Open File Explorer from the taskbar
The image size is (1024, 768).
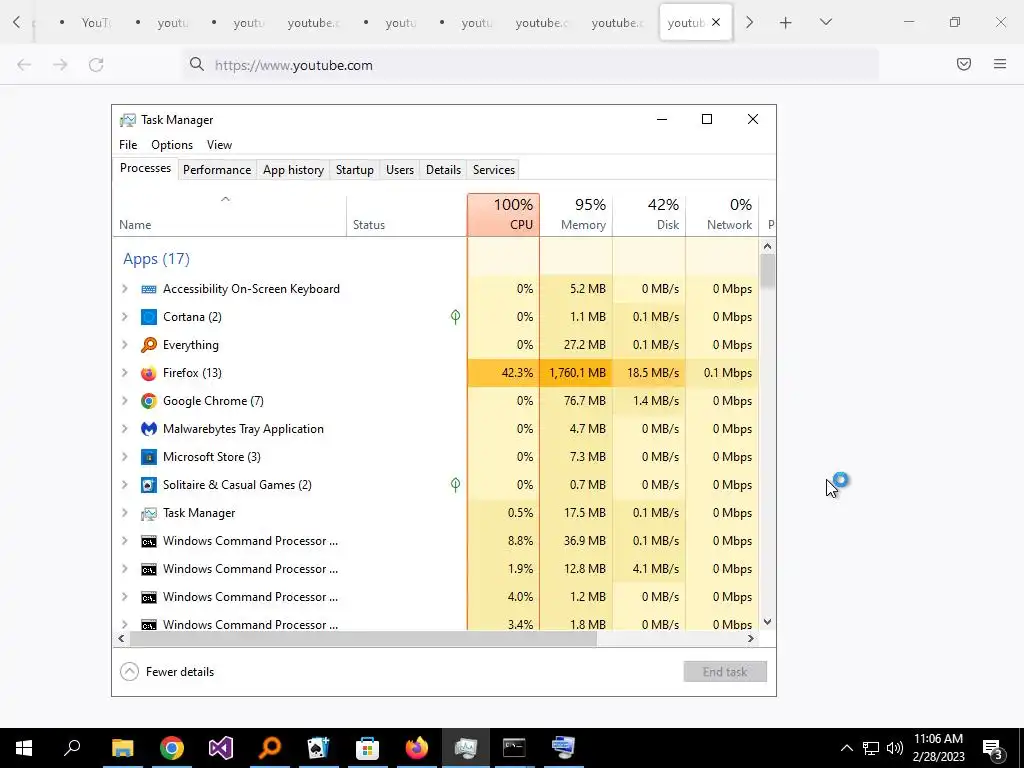coord(122,748)
